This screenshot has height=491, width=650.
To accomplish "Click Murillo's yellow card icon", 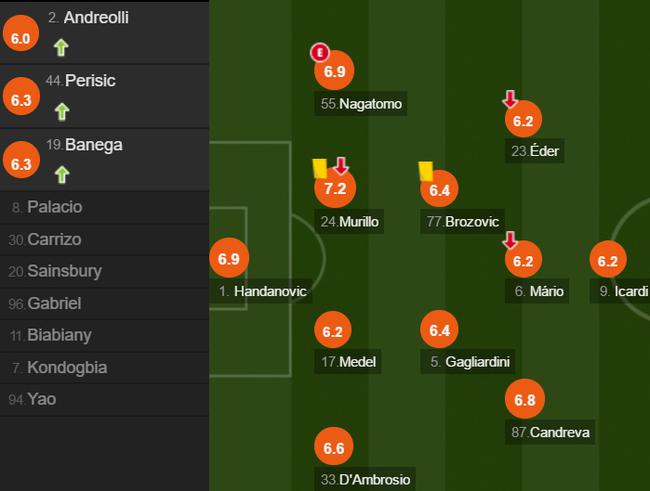I will [x=320, y=168].
